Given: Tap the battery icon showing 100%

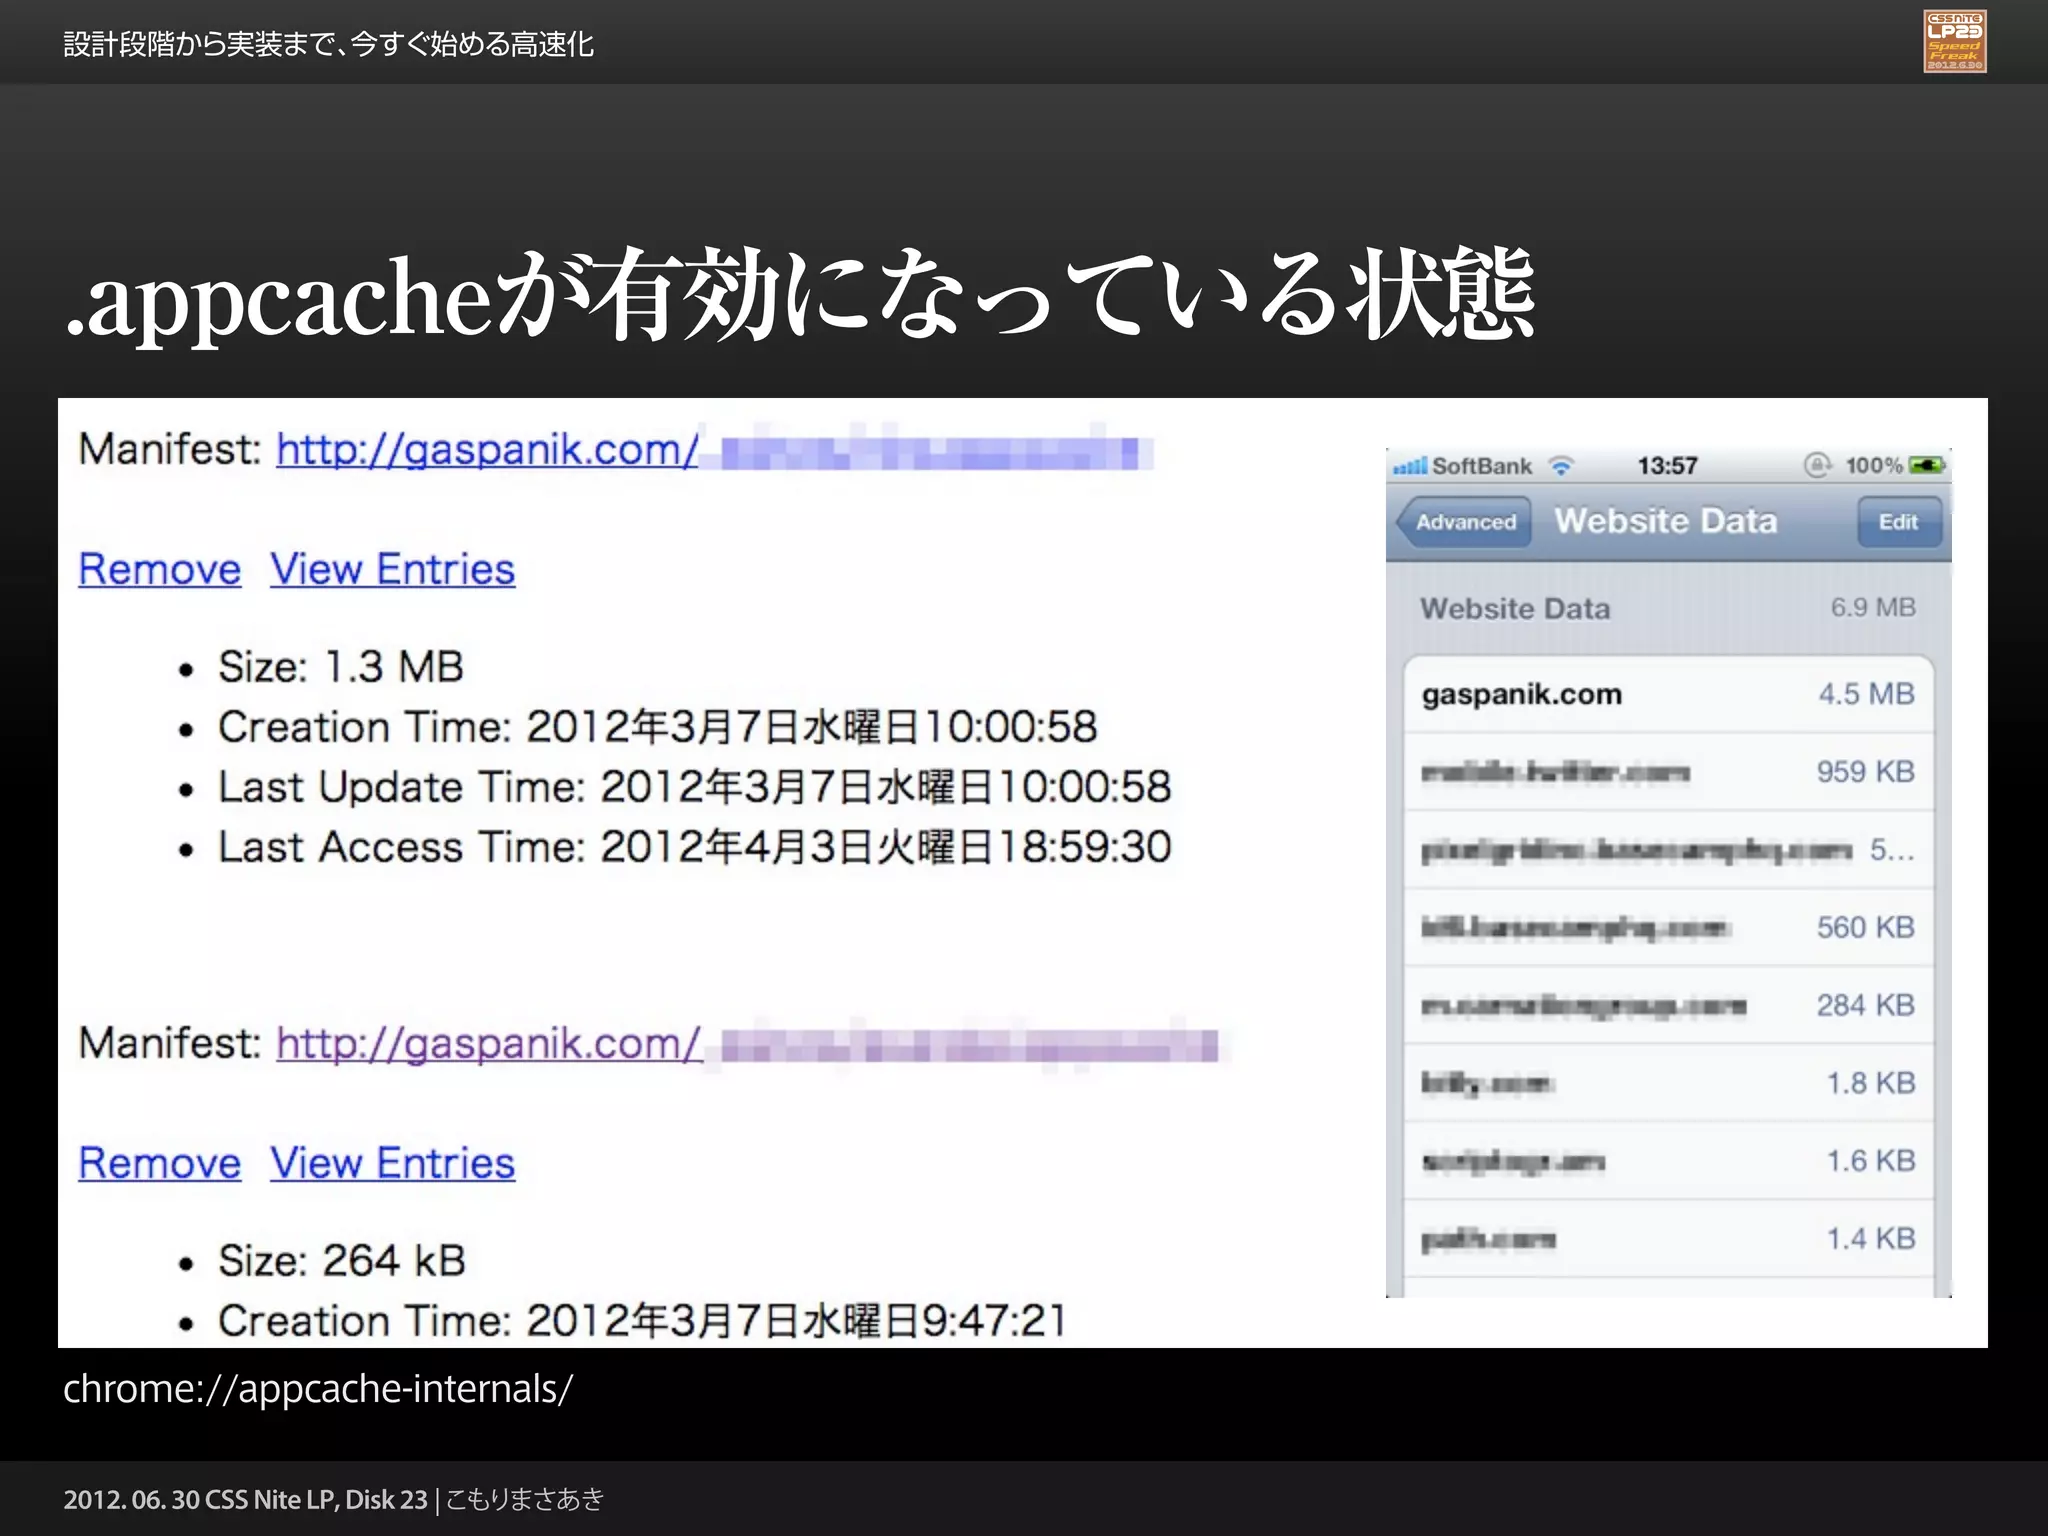Looking at the screenshot, I should pyautogui.click(x=1925, y=466).
